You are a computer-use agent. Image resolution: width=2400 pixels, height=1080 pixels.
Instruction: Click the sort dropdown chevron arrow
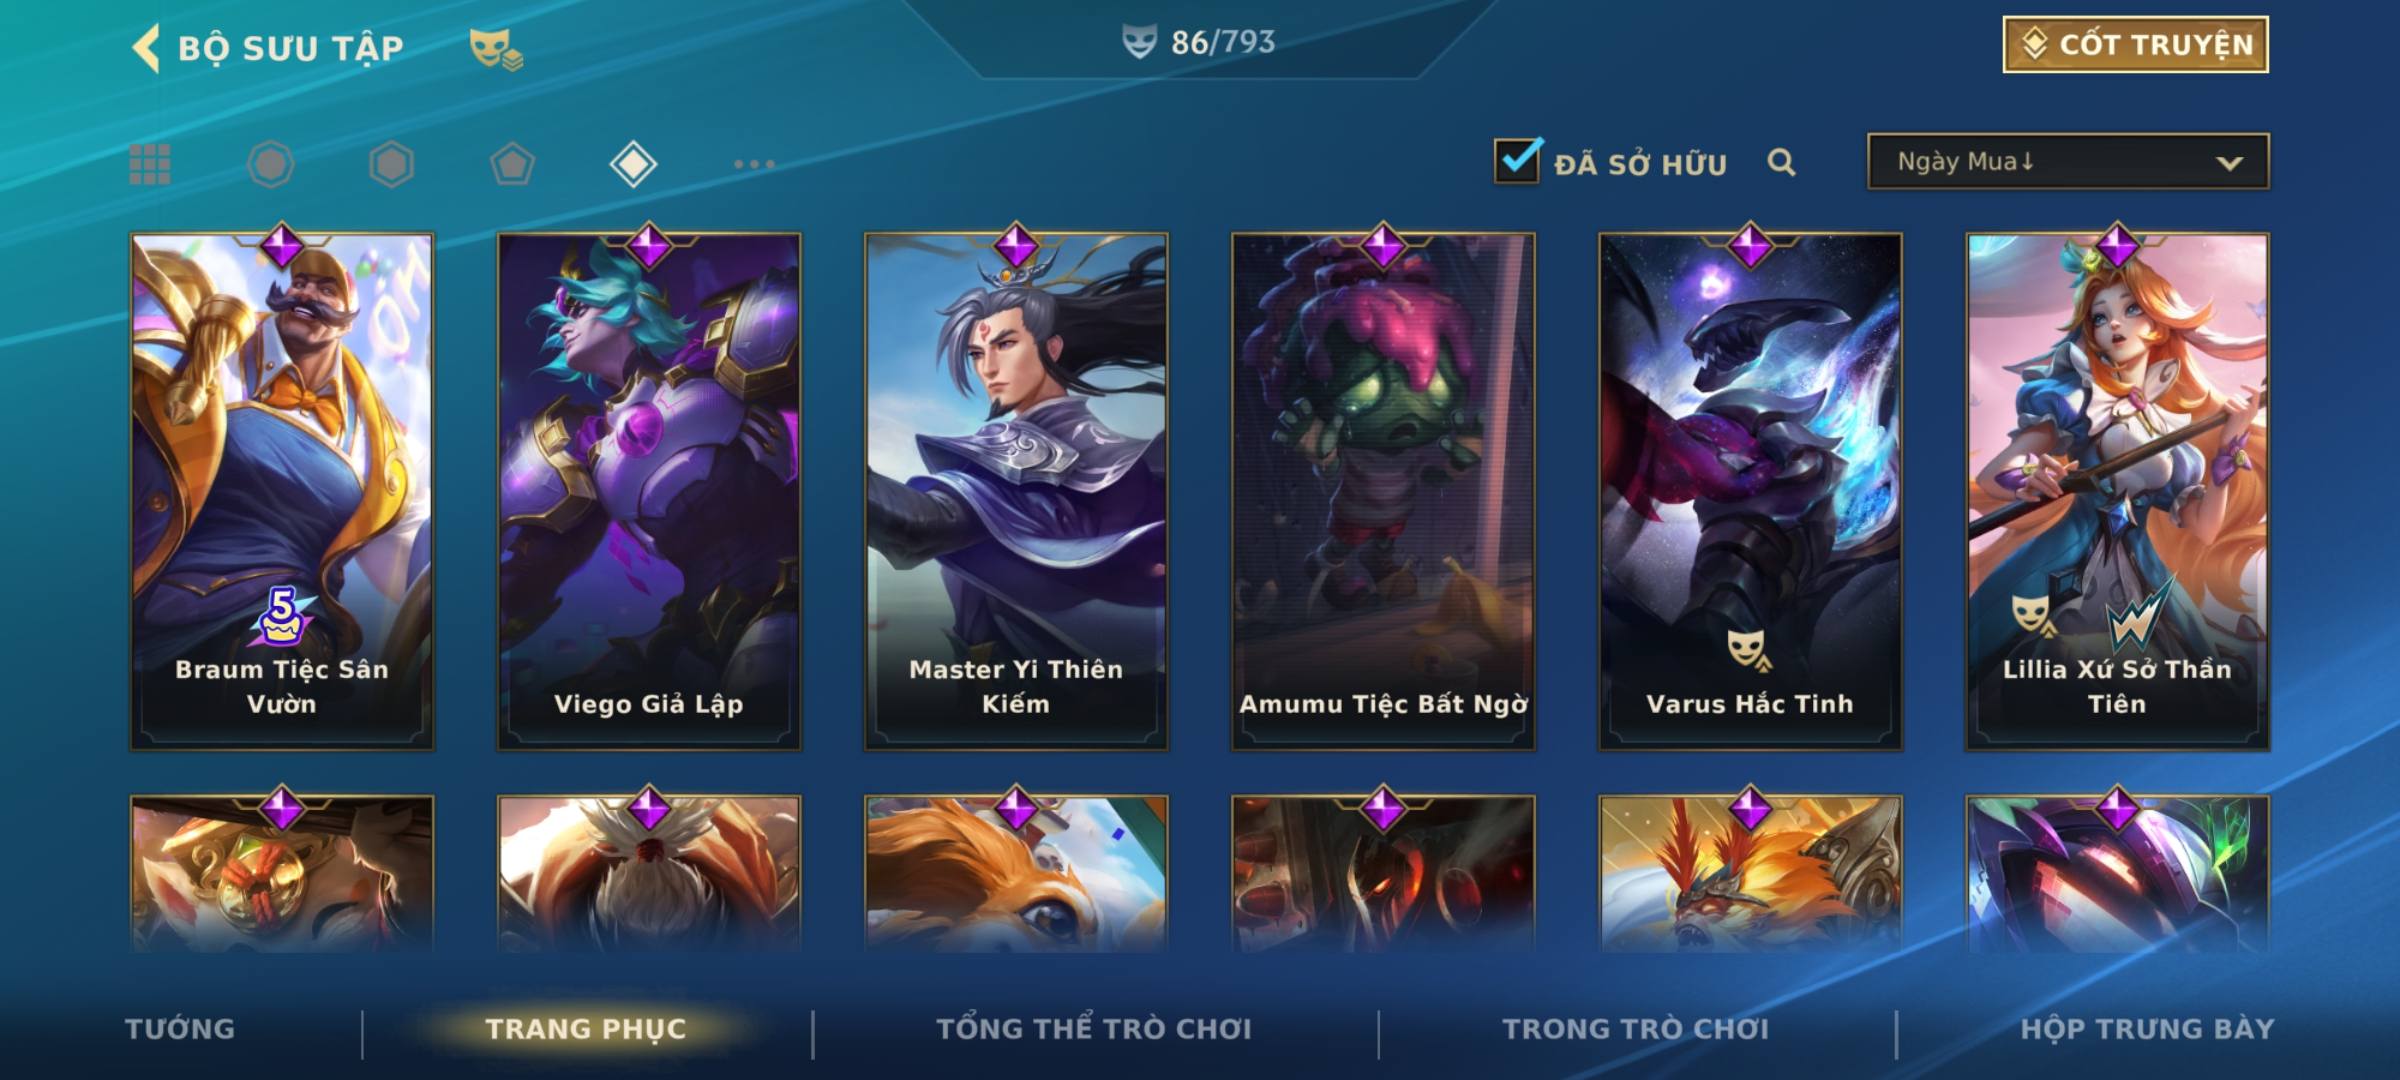pyautogui.click(x=2229, y=163)
